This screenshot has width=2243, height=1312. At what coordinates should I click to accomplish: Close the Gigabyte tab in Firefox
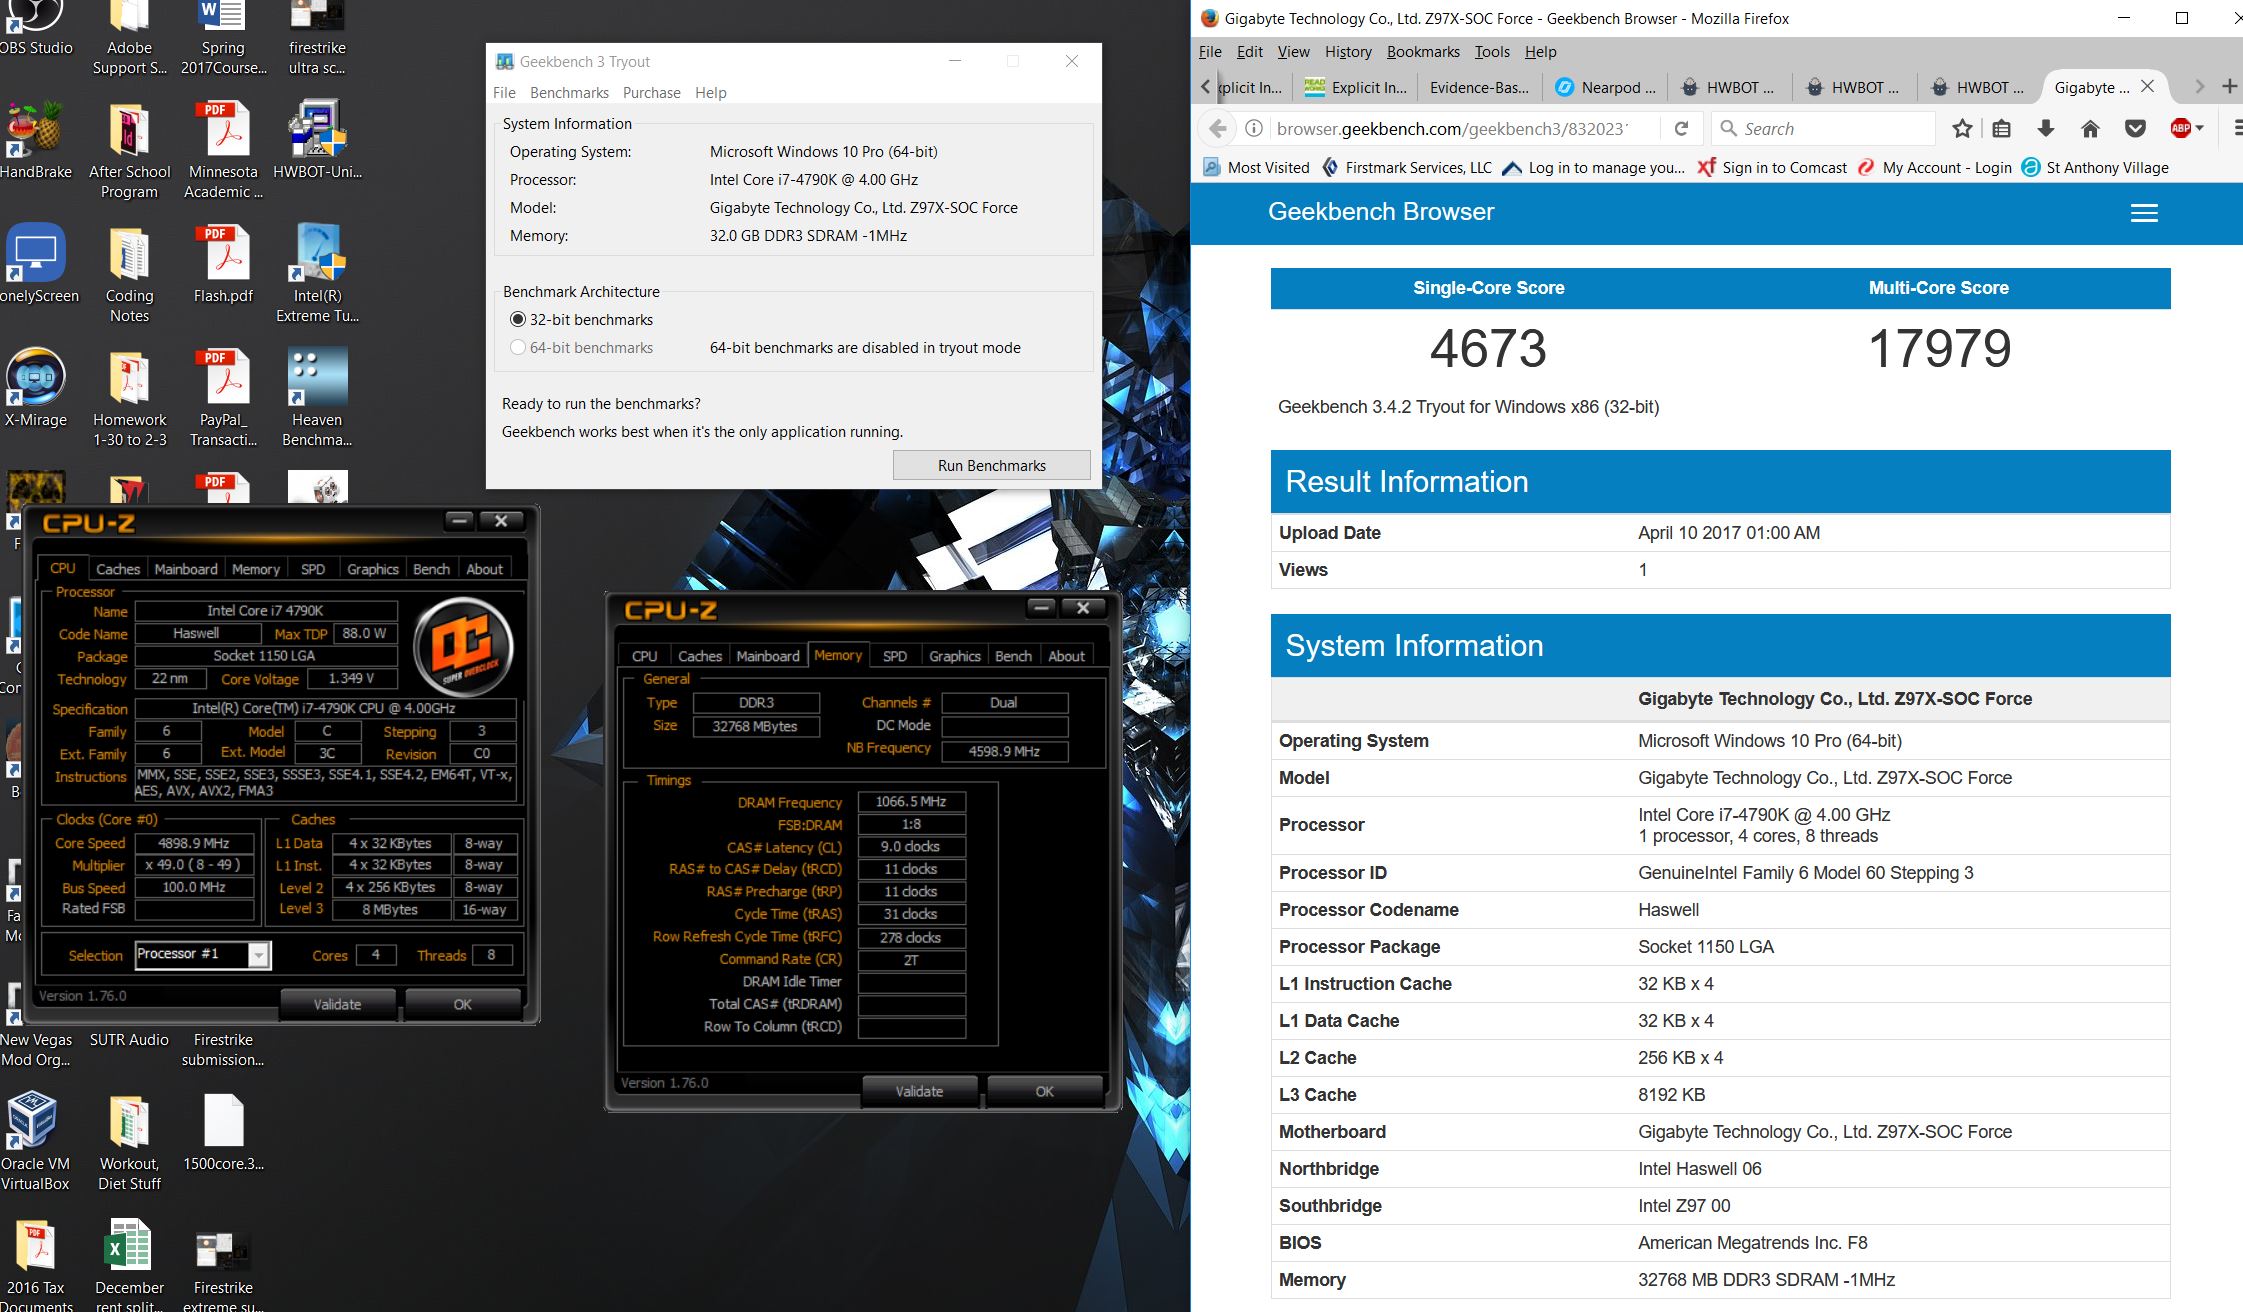click(x=2147, y=87)
